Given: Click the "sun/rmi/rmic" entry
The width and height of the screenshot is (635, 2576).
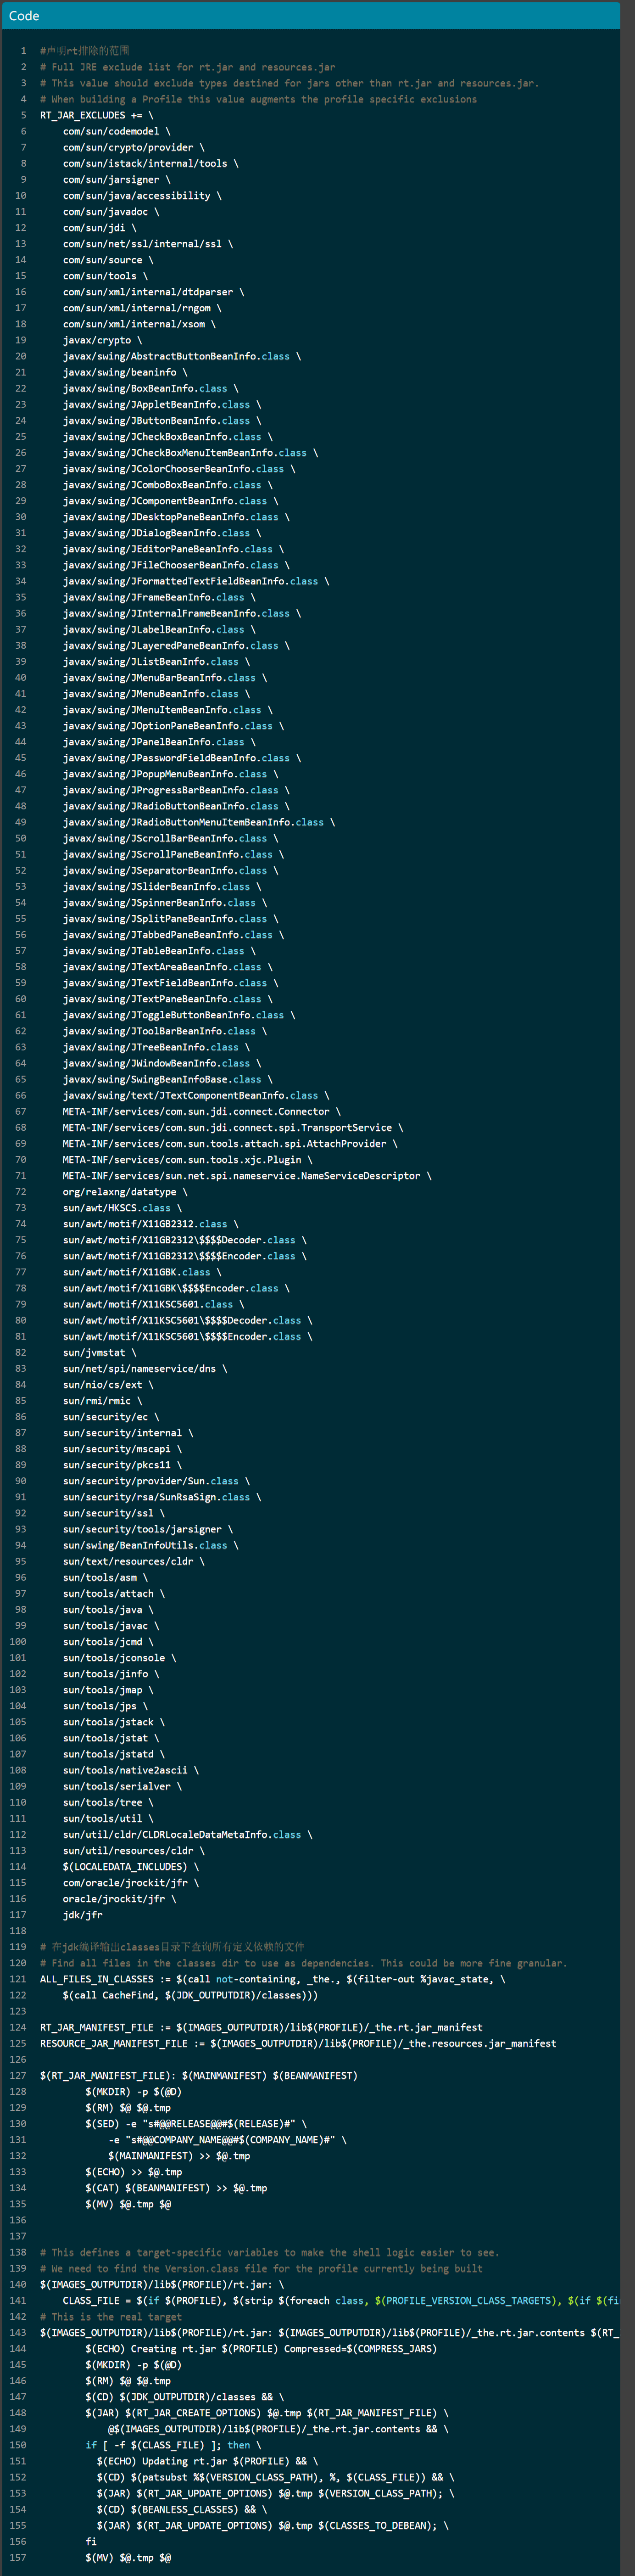Looking at the screenshot, I should tap(102, 1401).
